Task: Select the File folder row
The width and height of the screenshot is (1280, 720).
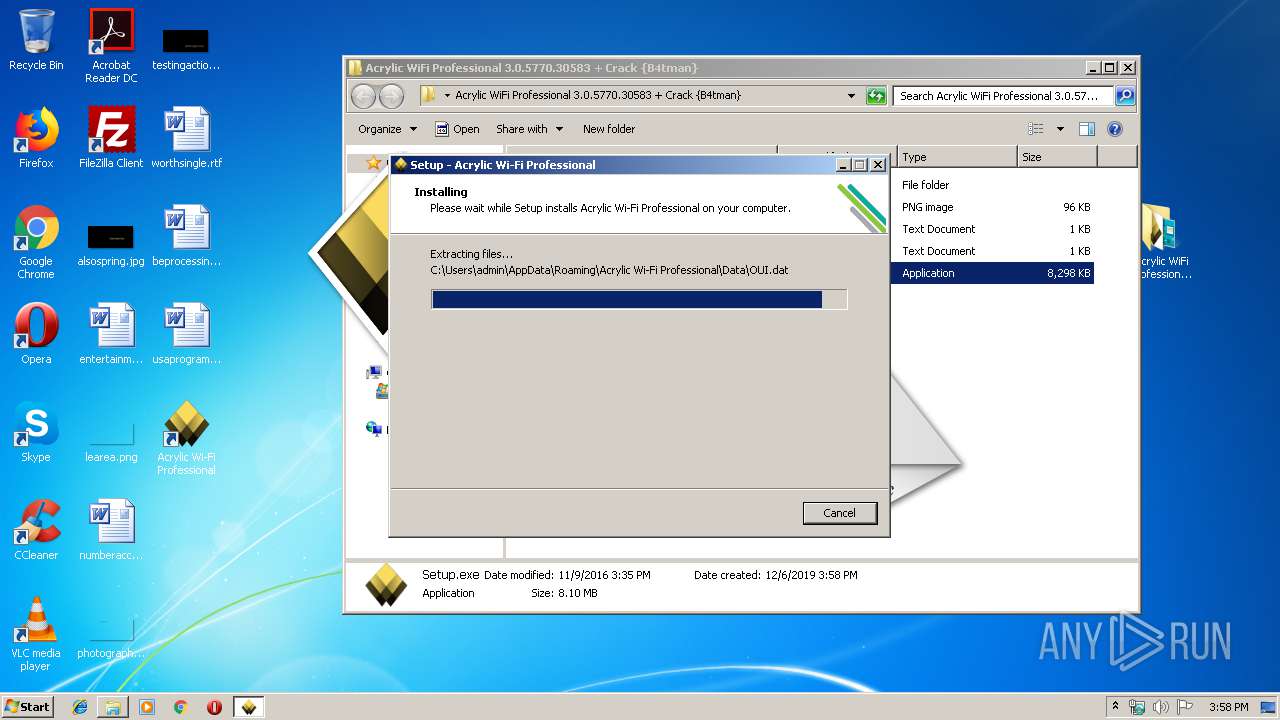Action: click(x=991, y=185)
